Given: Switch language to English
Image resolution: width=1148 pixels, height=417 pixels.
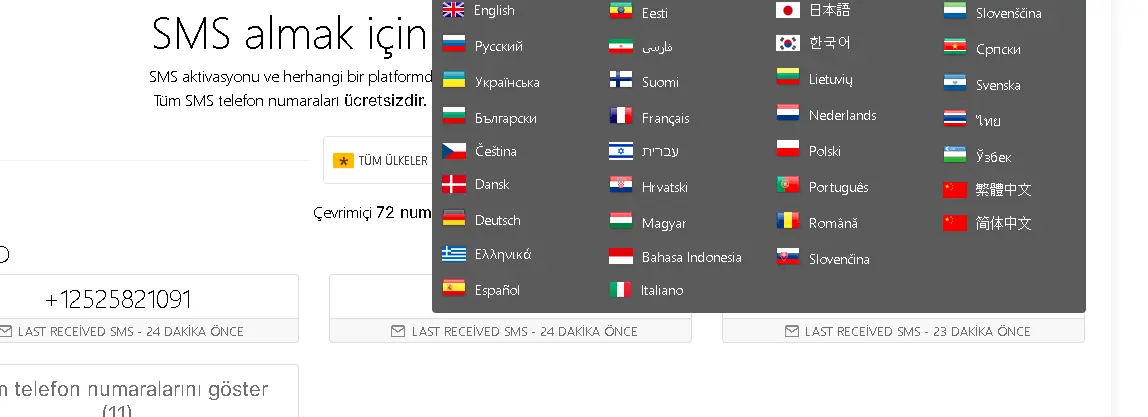Looking at the screenshot, I should pyautogui.click(x=494, y=10).
